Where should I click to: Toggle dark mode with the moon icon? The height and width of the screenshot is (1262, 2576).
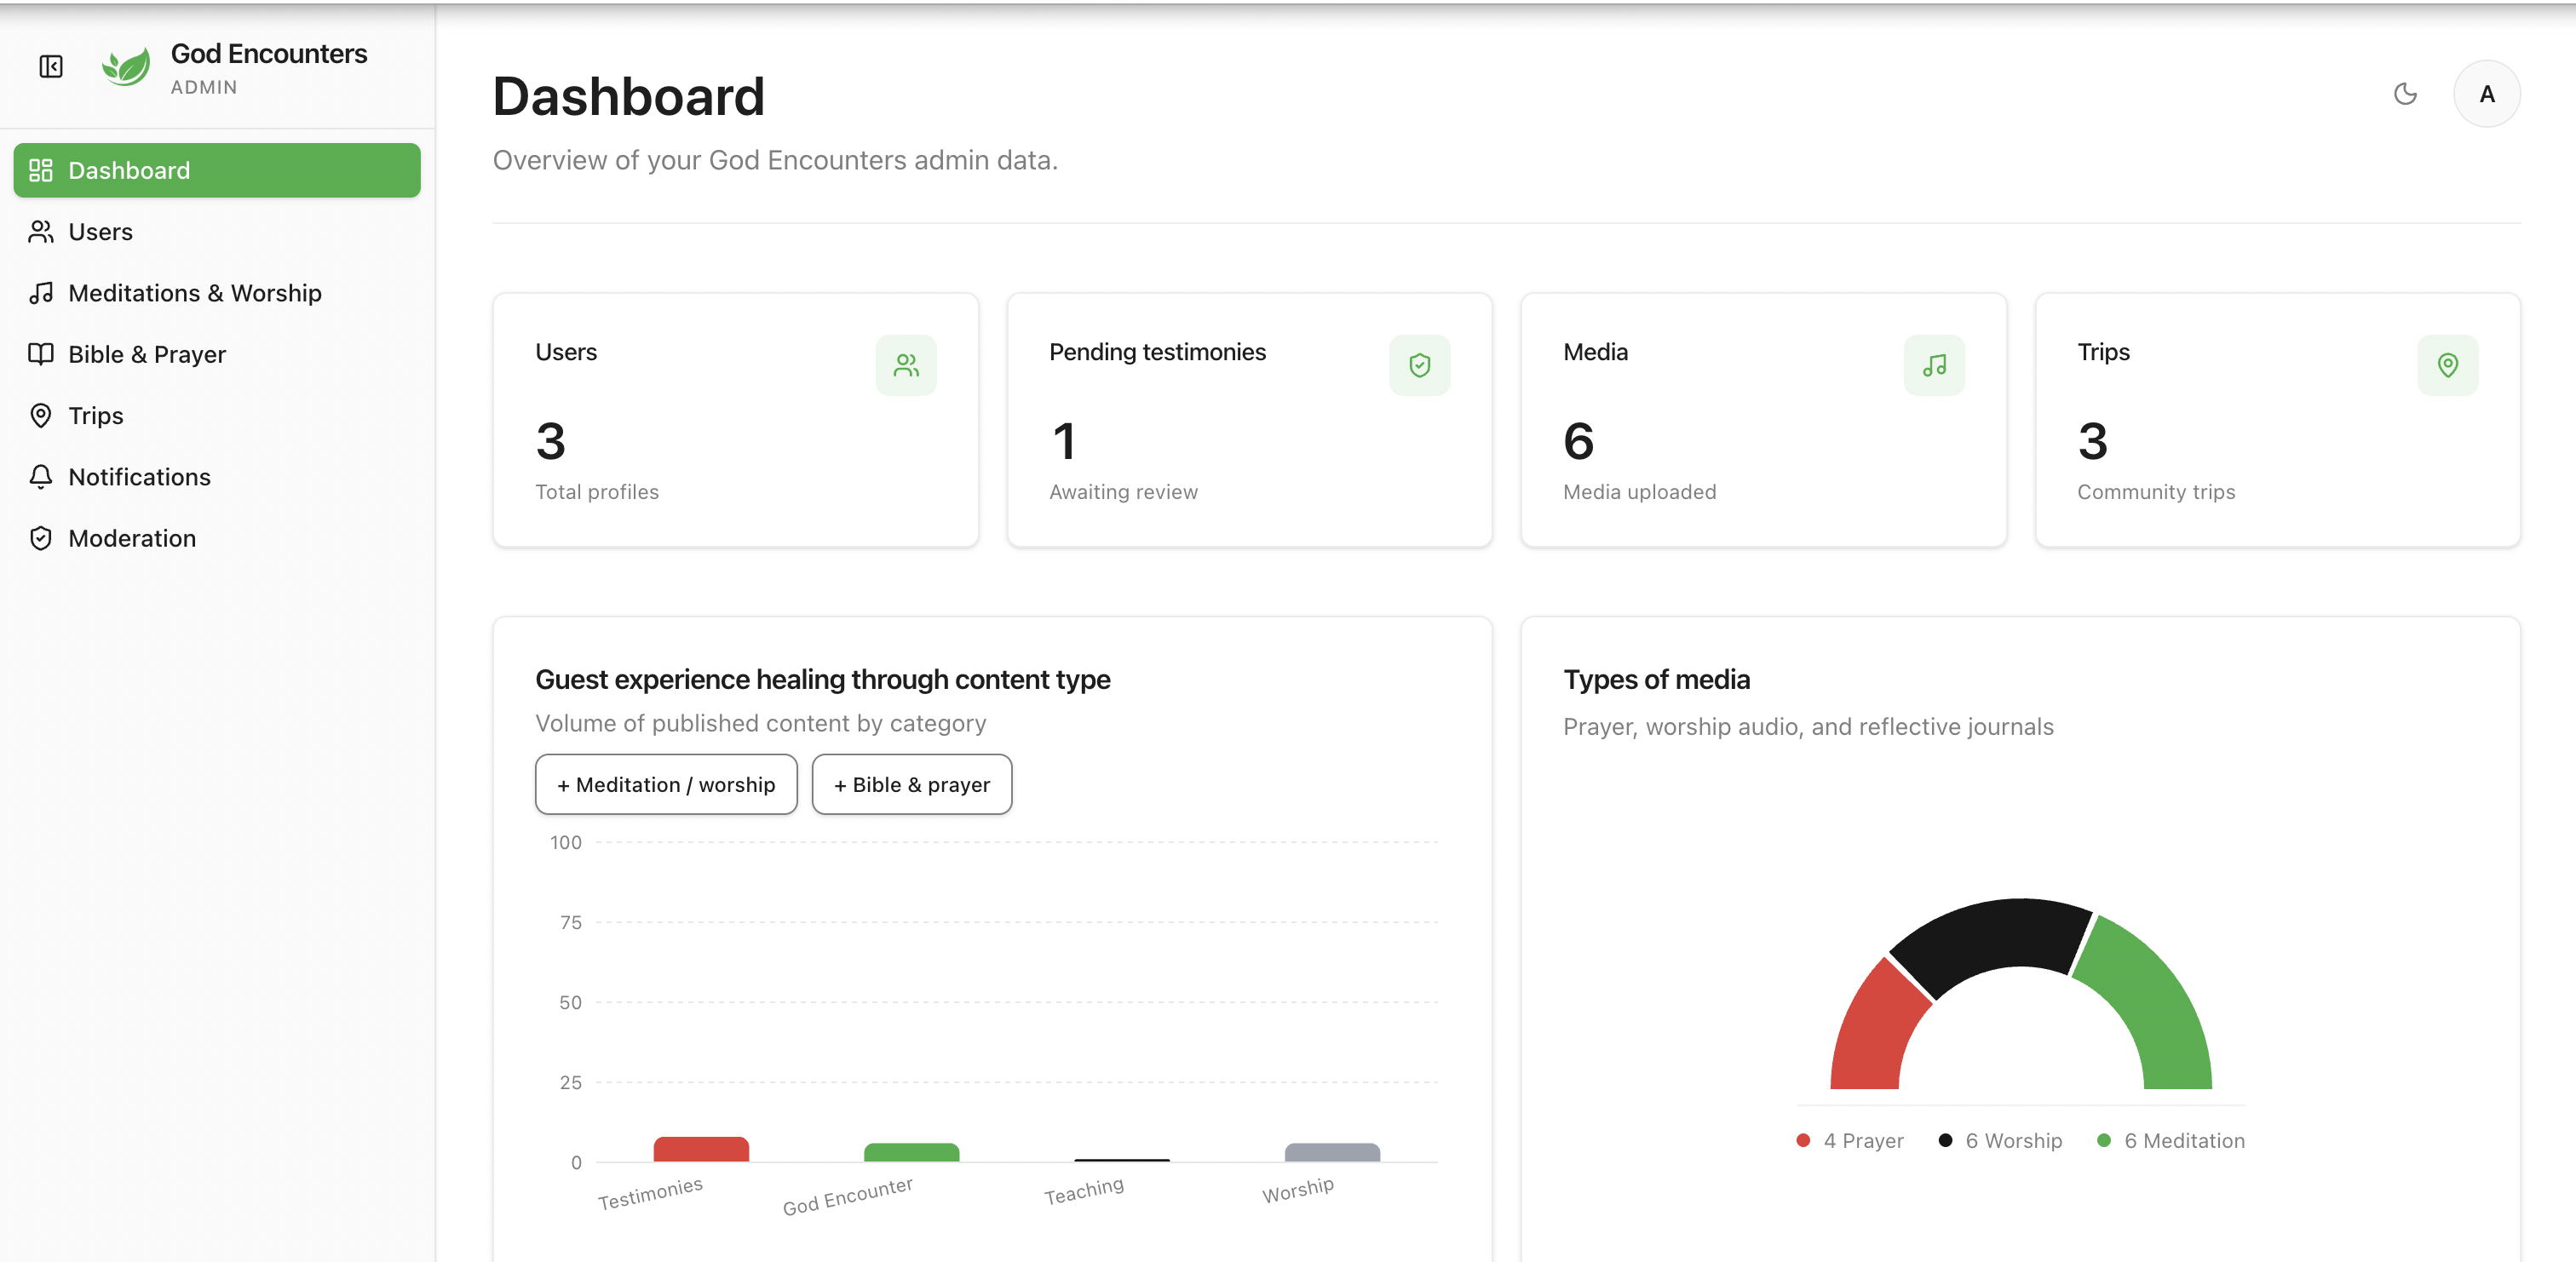[x=2406, y=94]
